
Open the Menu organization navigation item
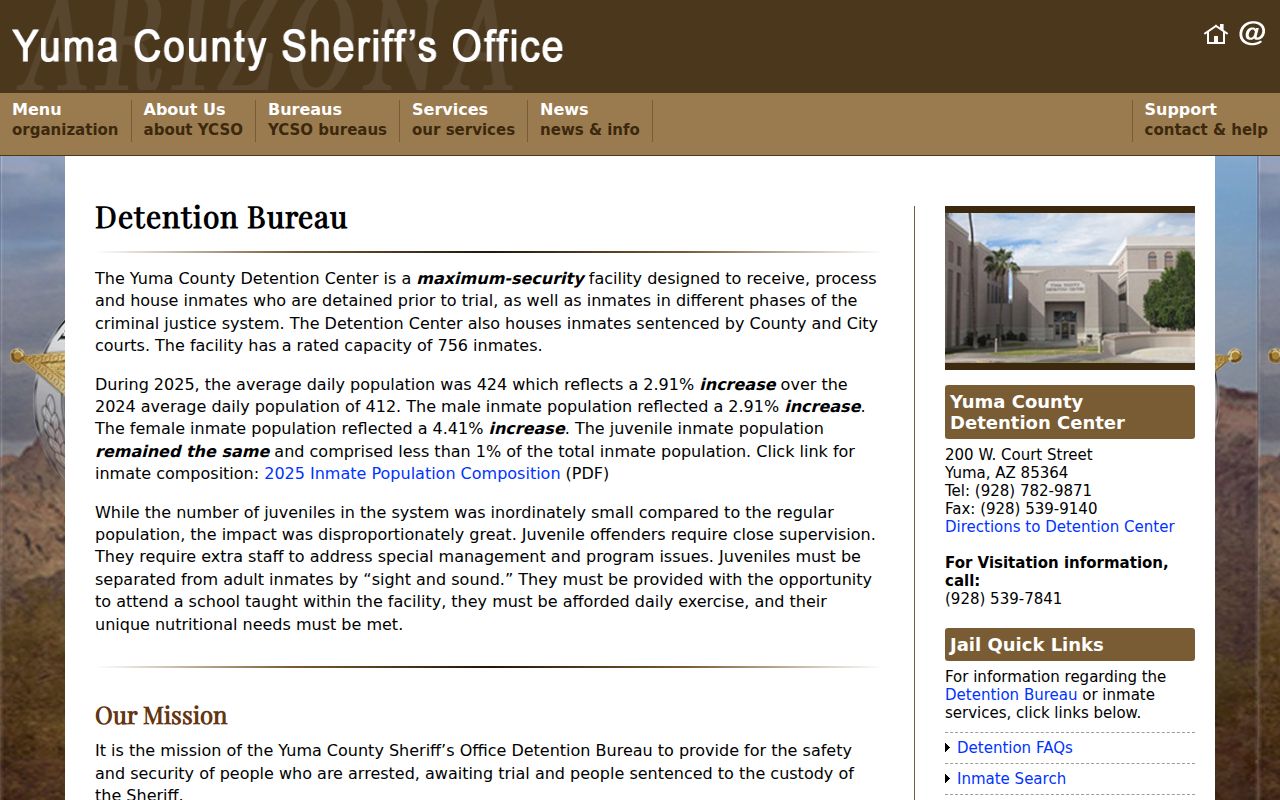(x=65, y=119)
